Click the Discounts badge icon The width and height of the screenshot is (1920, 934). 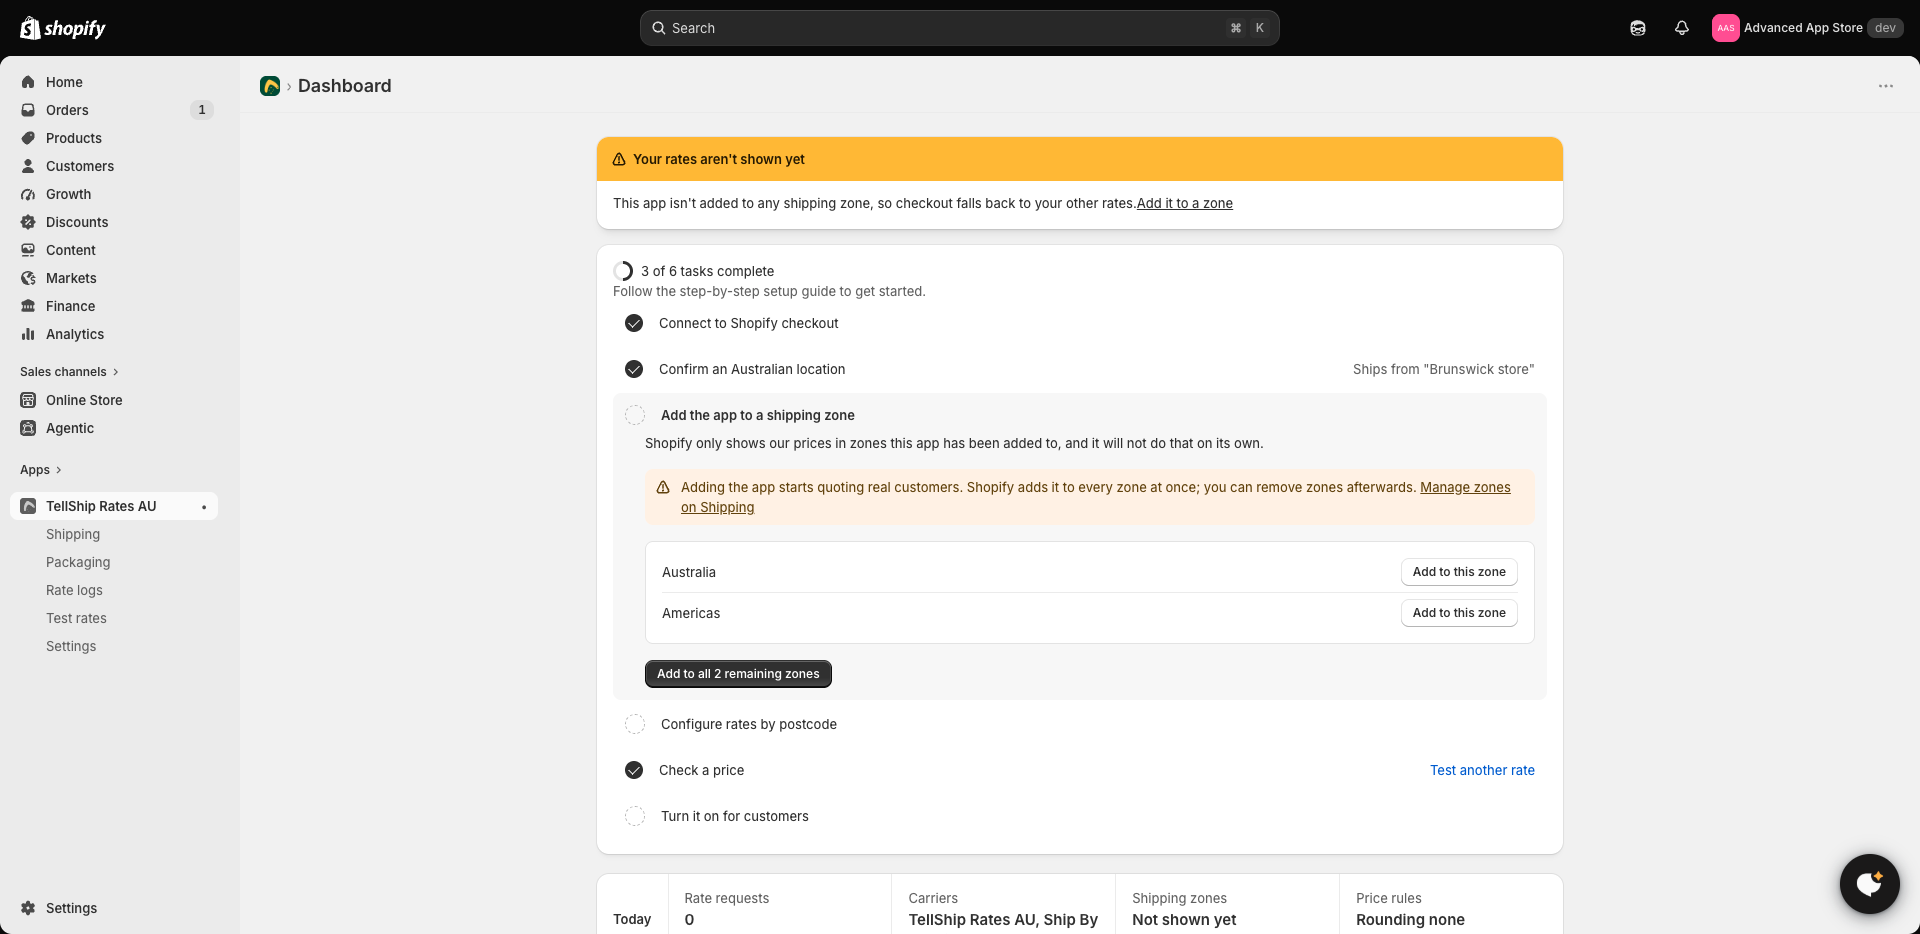click(x=28, y=222)
